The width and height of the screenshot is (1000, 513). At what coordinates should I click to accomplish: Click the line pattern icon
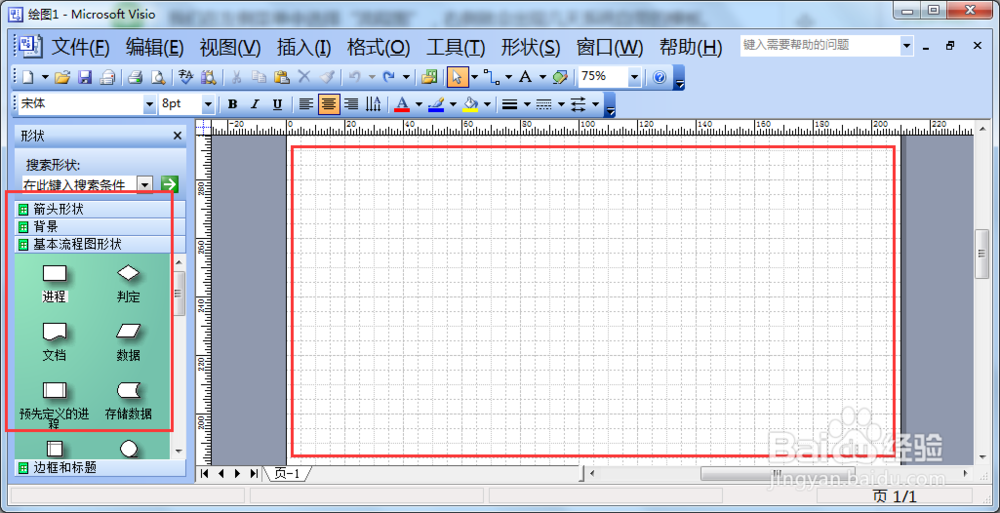click(x=543, y=104)
